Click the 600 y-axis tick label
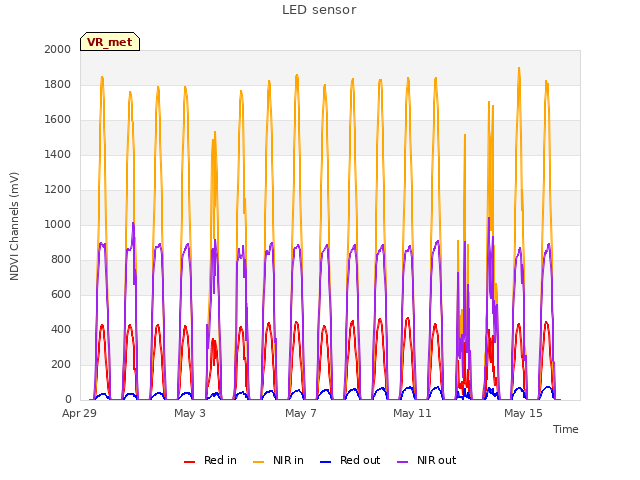Screen dimensions: 640x480 pyautogui.click(x=61, y=294)
